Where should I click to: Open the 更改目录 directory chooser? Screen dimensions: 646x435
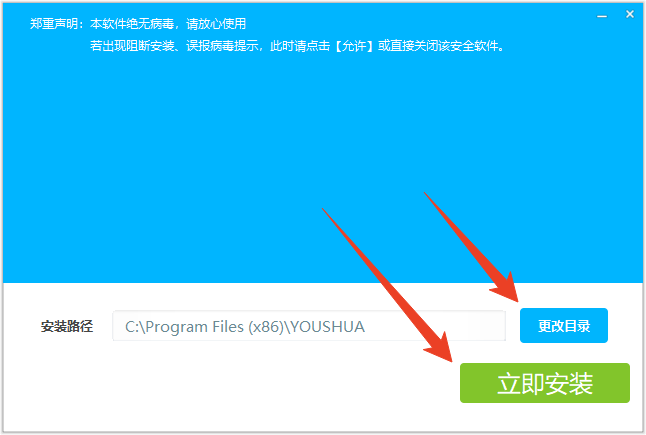tap(564, 325)
